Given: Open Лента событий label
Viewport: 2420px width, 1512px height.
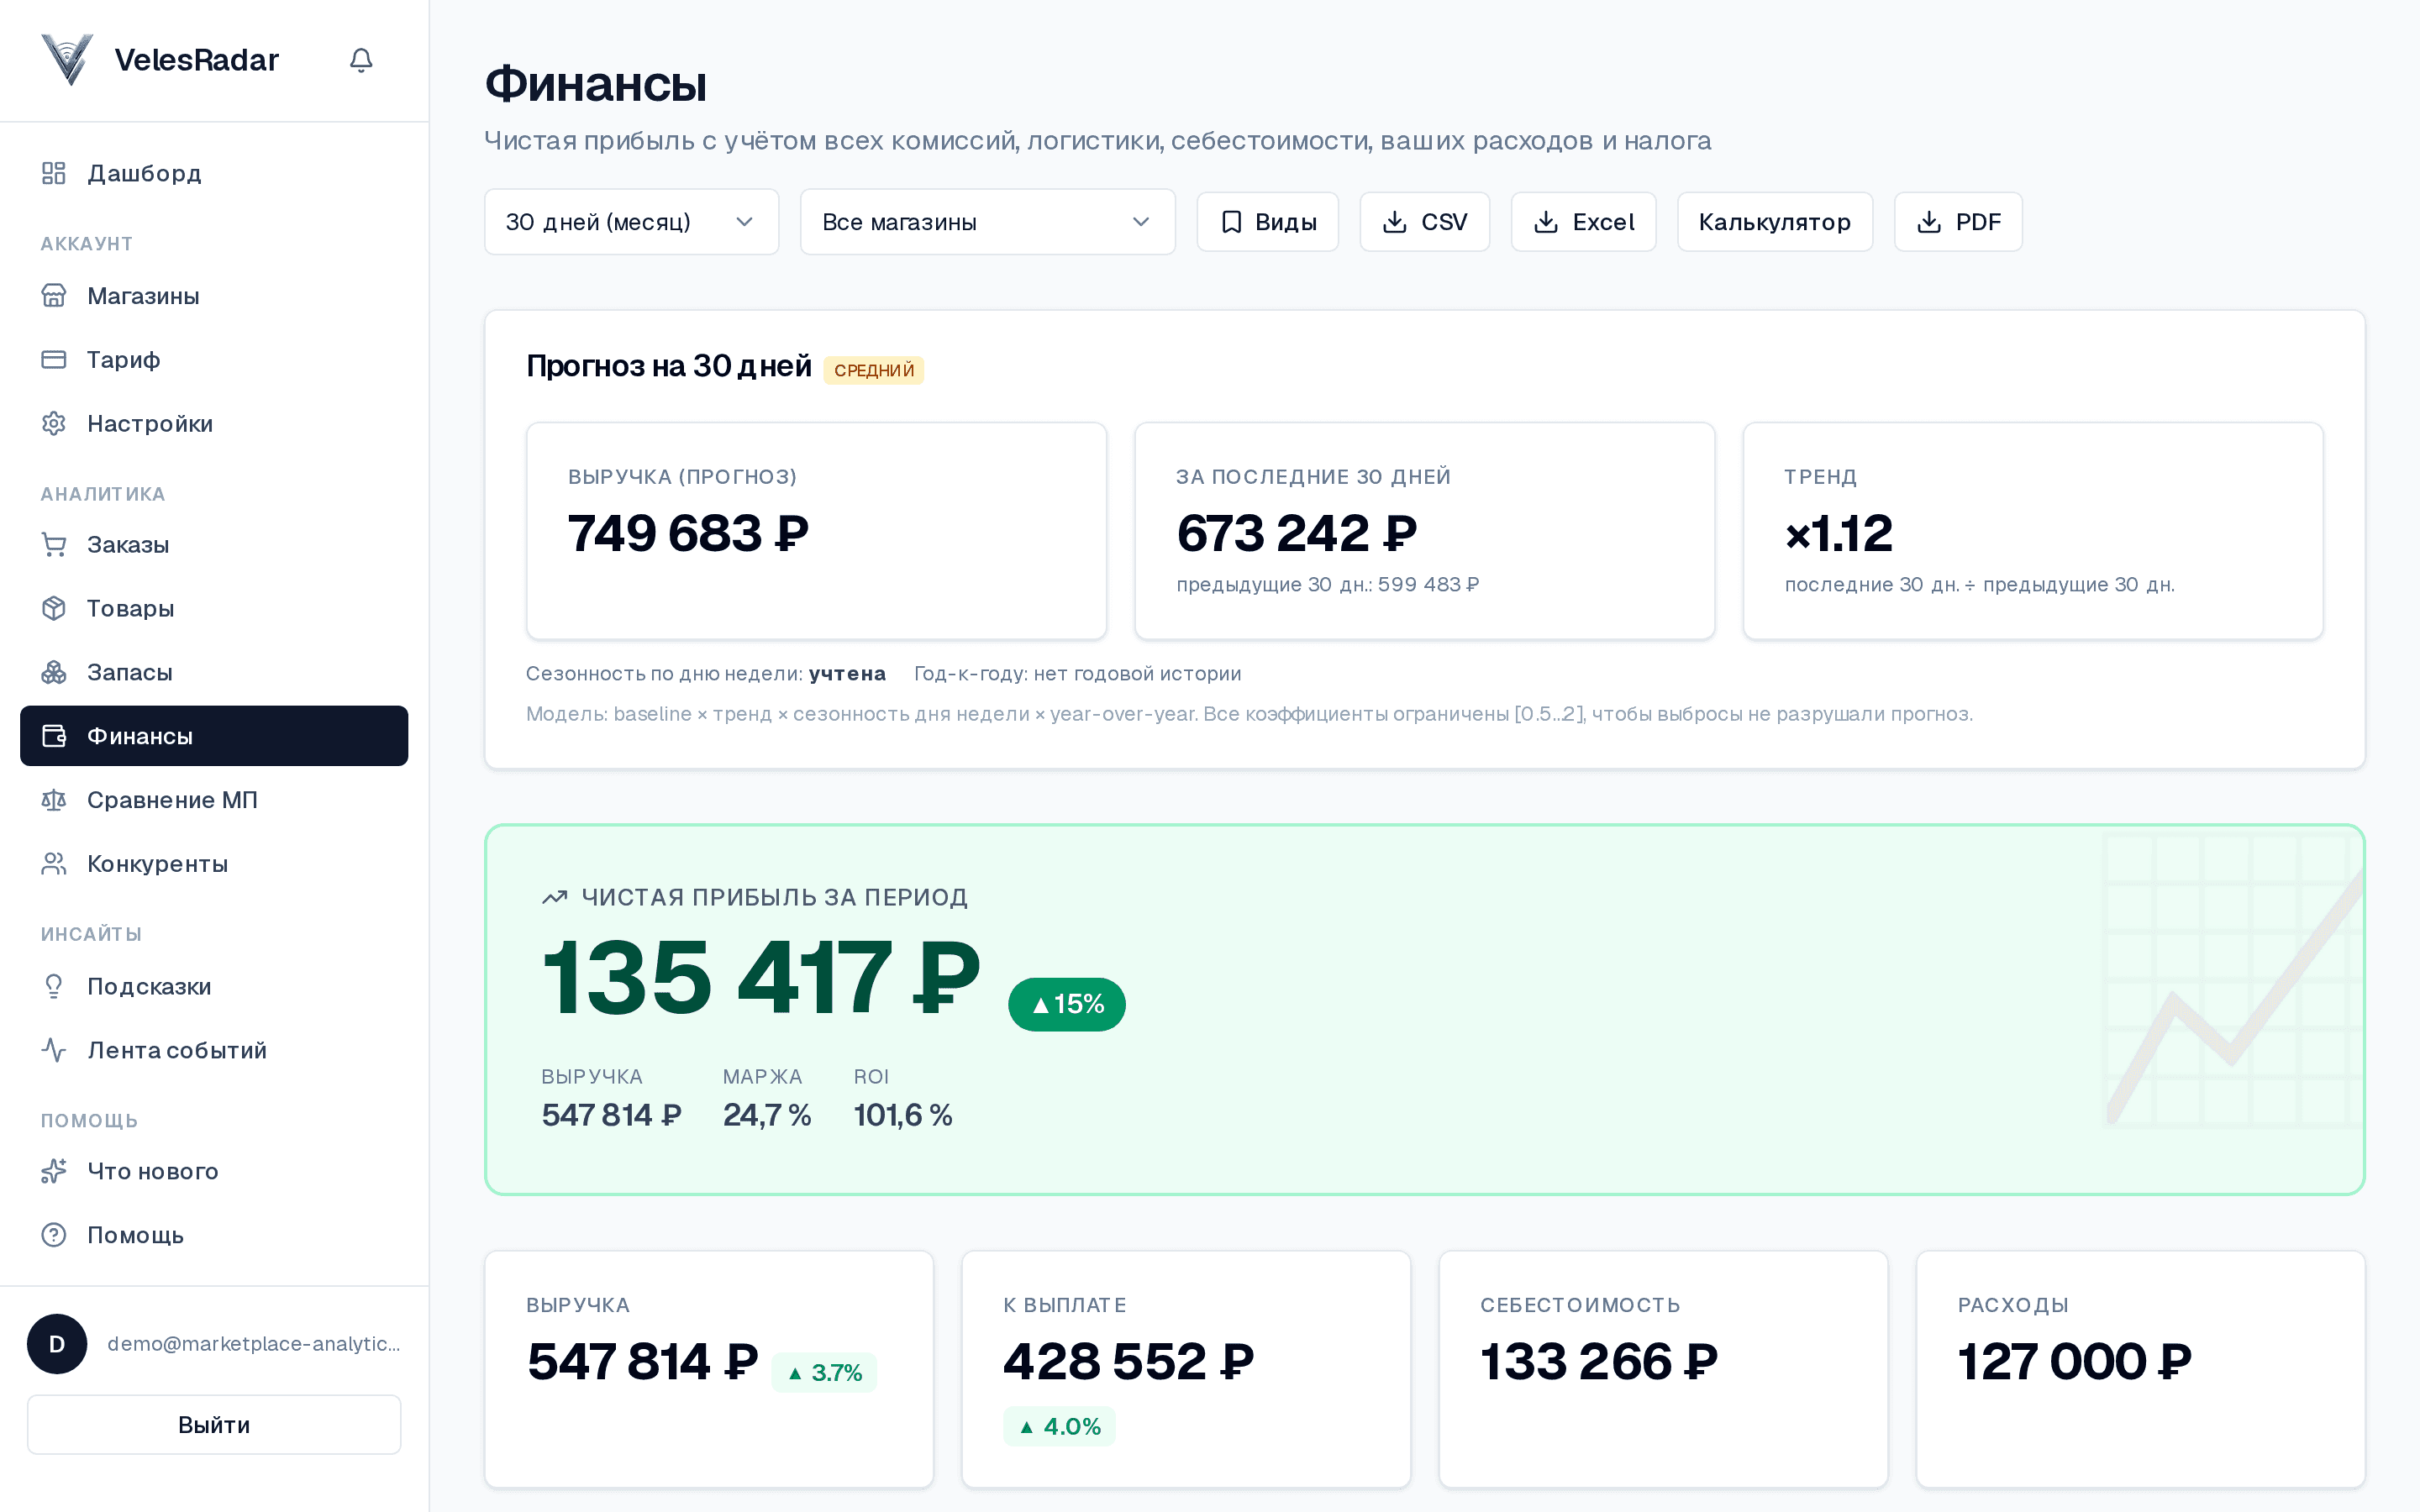Looking at the screenshot, I should [x=177, y=1050].
